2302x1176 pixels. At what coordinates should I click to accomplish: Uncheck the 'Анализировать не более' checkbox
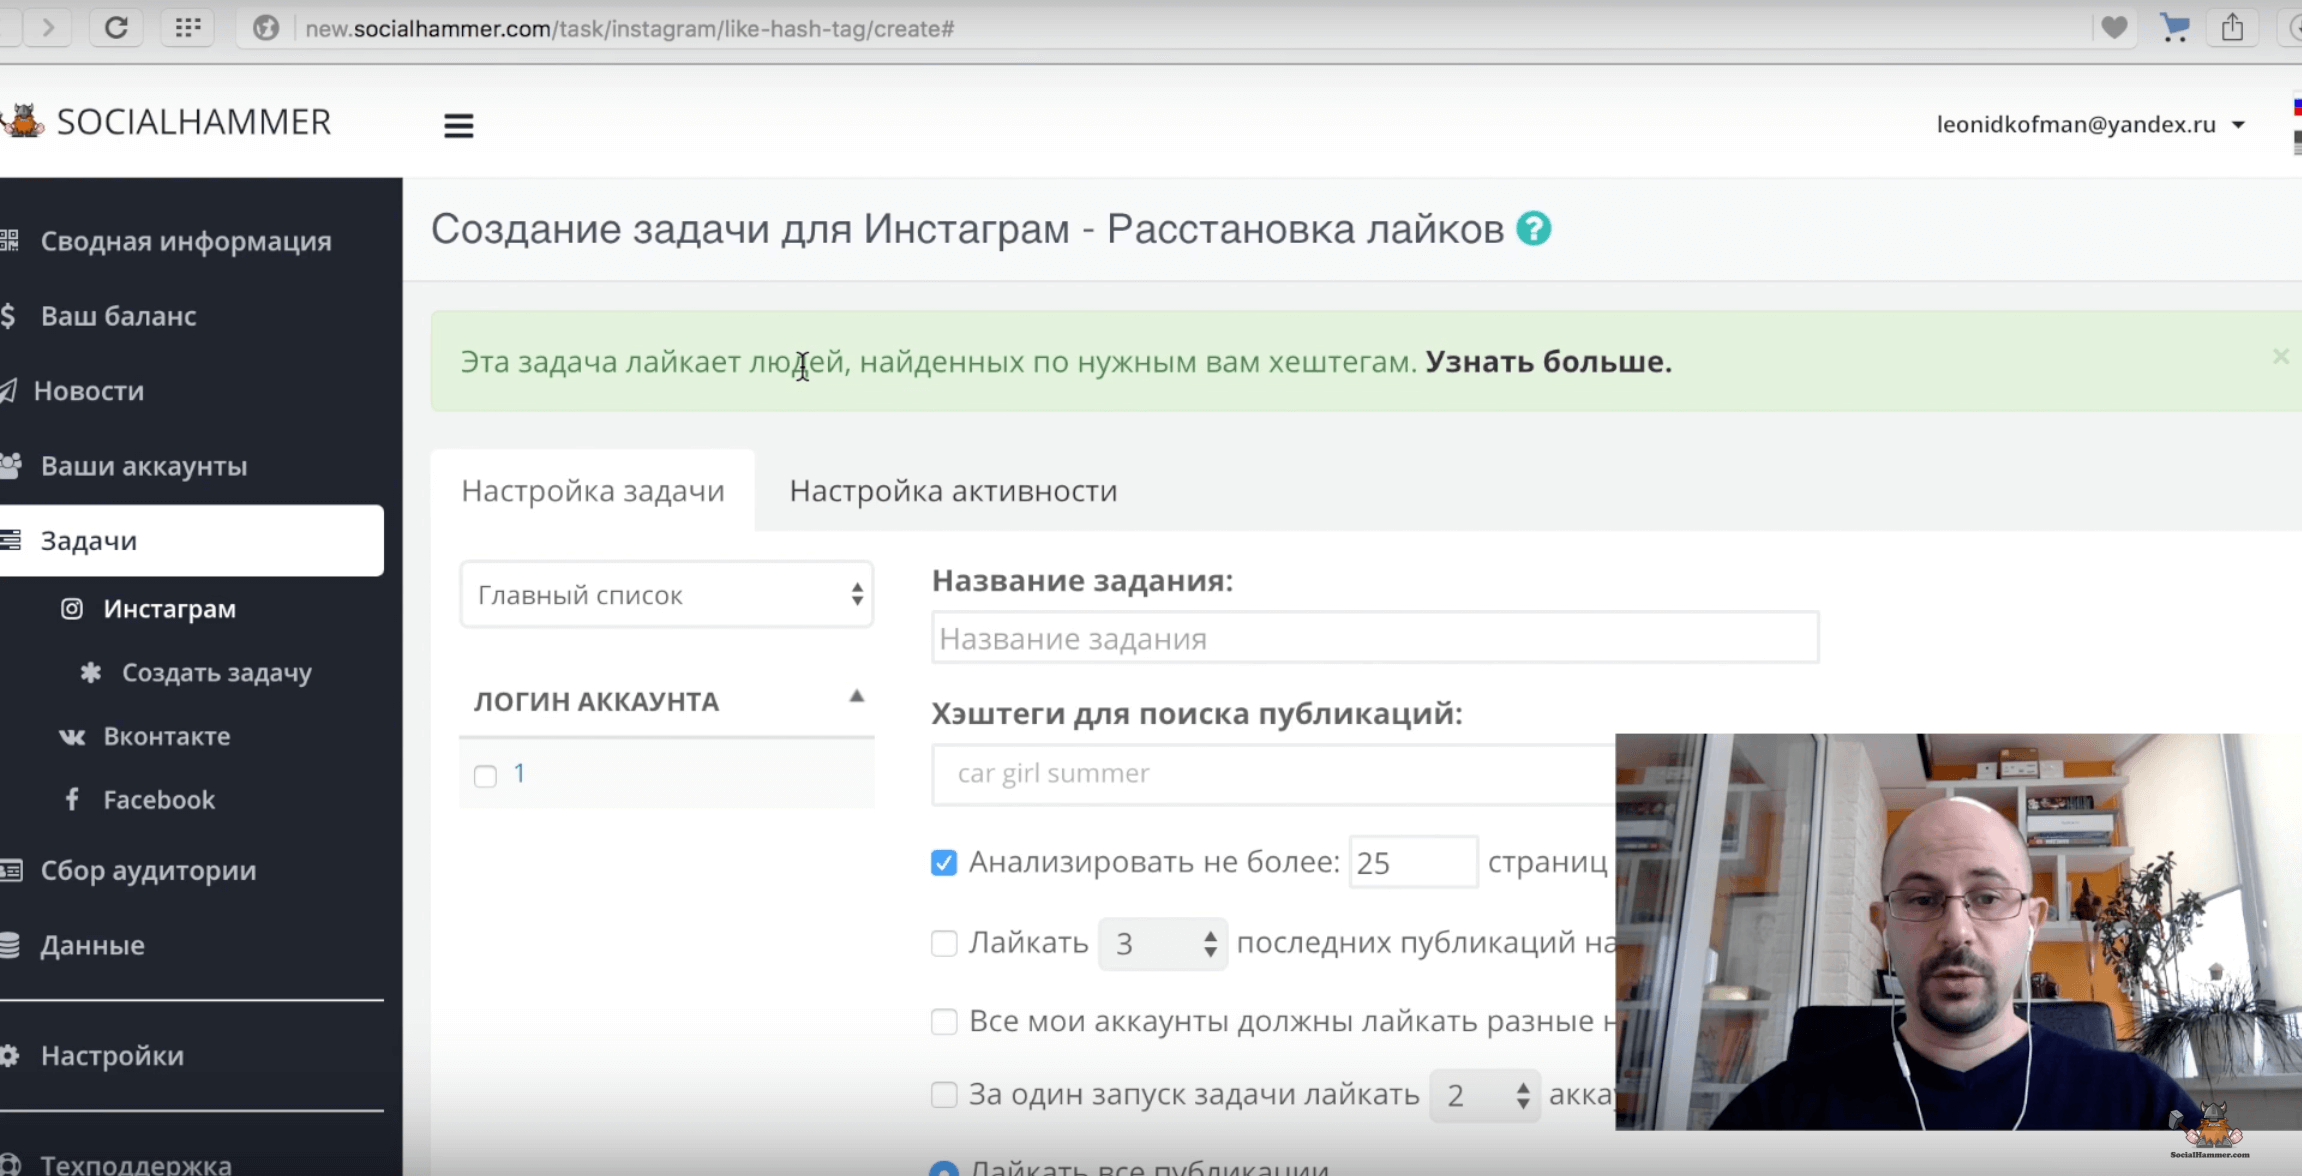[x=943, y=862]
